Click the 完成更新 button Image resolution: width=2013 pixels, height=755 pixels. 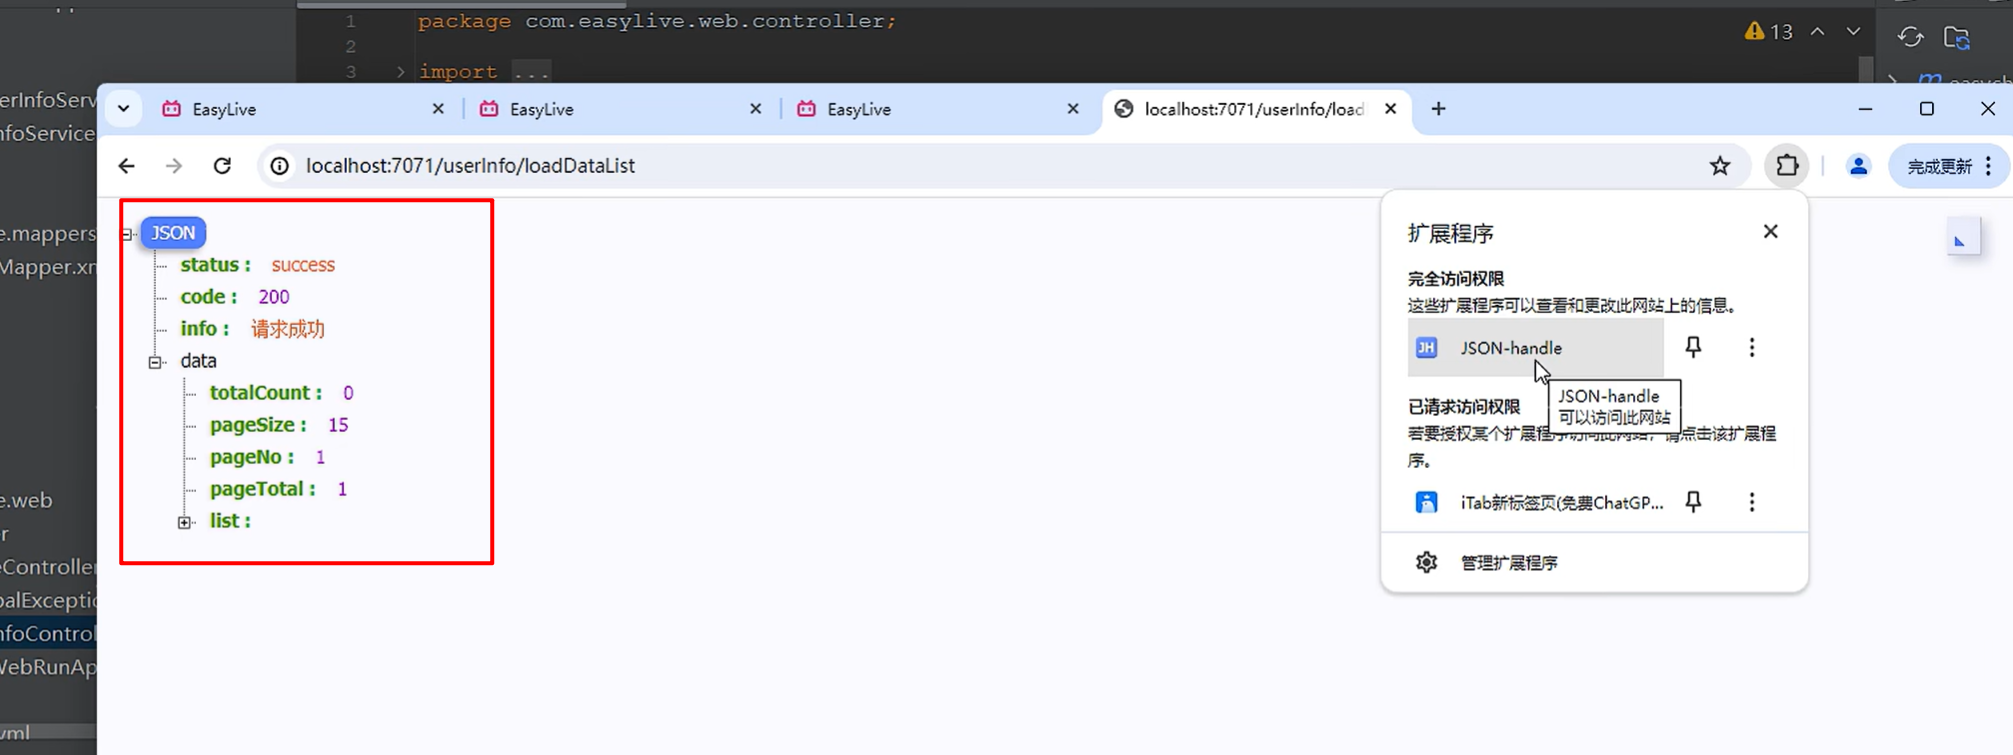click(1938, 166)
